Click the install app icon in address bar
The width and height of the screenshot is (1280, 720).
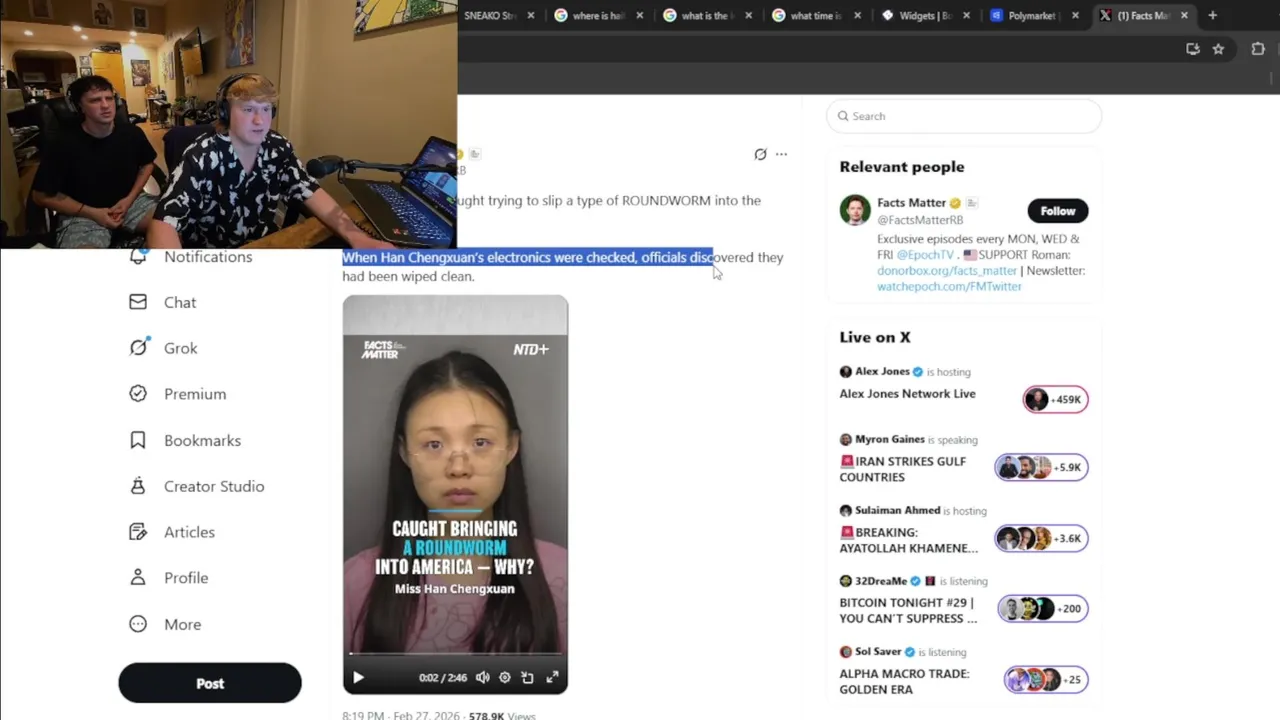[1192, 49]
